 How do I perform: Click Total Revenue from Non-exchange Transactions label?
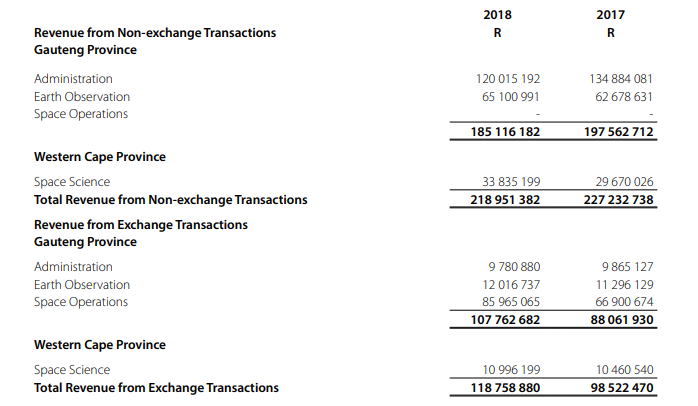[170, 200]
